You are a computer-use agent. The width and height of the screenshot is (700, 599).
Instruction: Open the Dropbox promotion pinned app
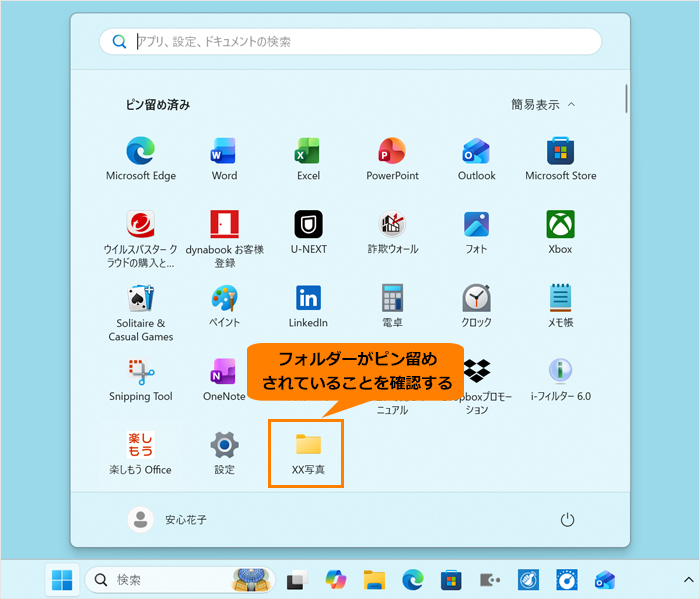pos(476,386)
